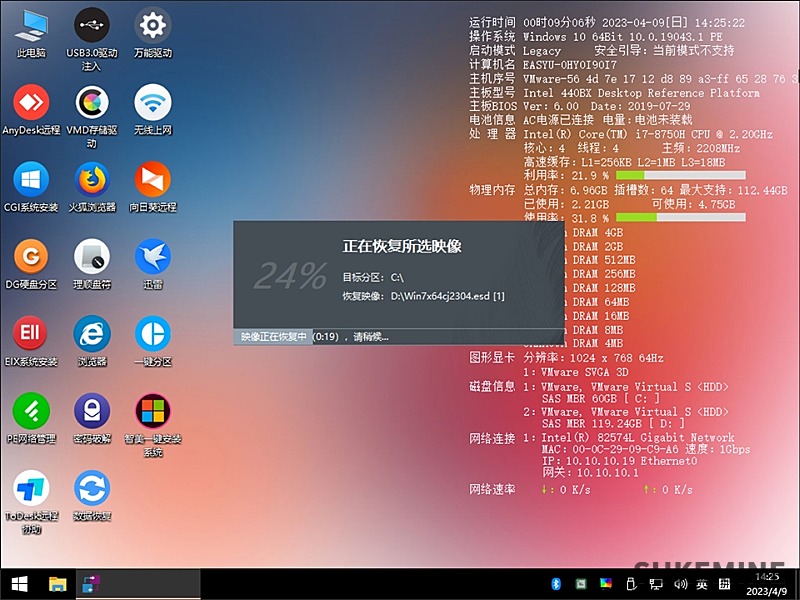Open 智美一键安装系统 installer icon

[x=153, y=410]
